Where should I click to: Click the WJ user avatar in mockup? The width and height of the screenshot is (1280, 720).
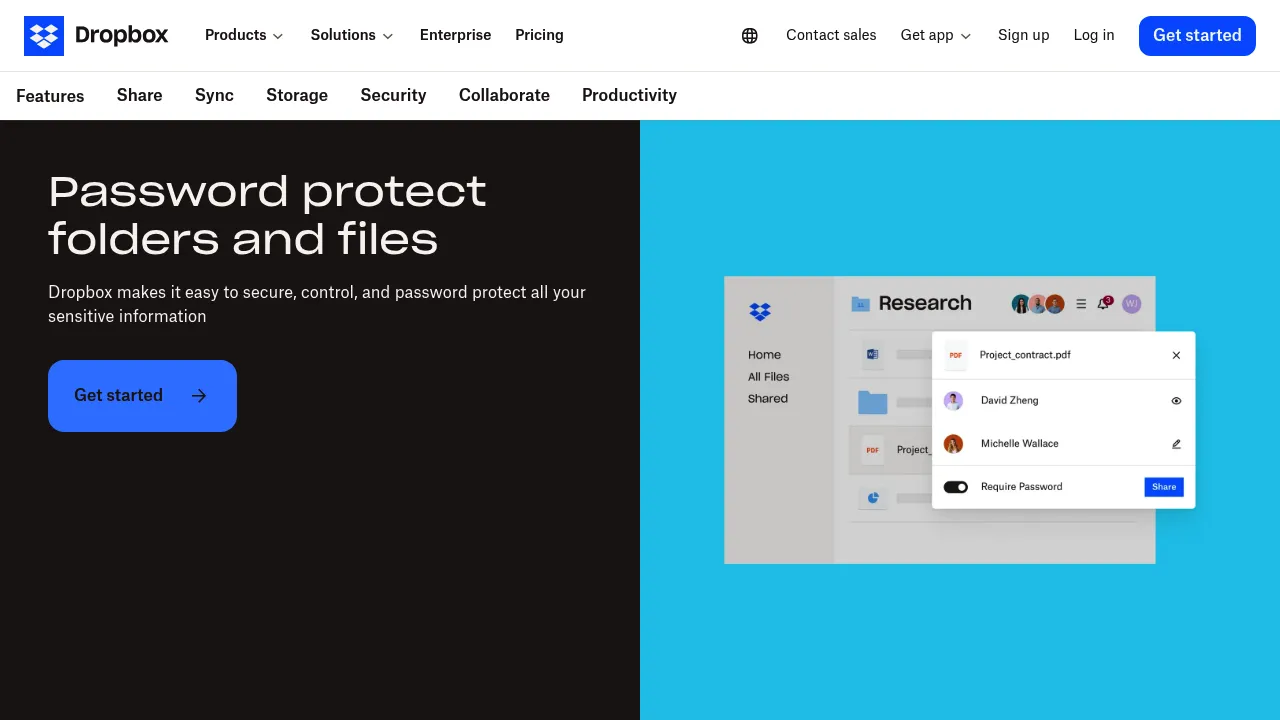click(x=1131, y=304)
